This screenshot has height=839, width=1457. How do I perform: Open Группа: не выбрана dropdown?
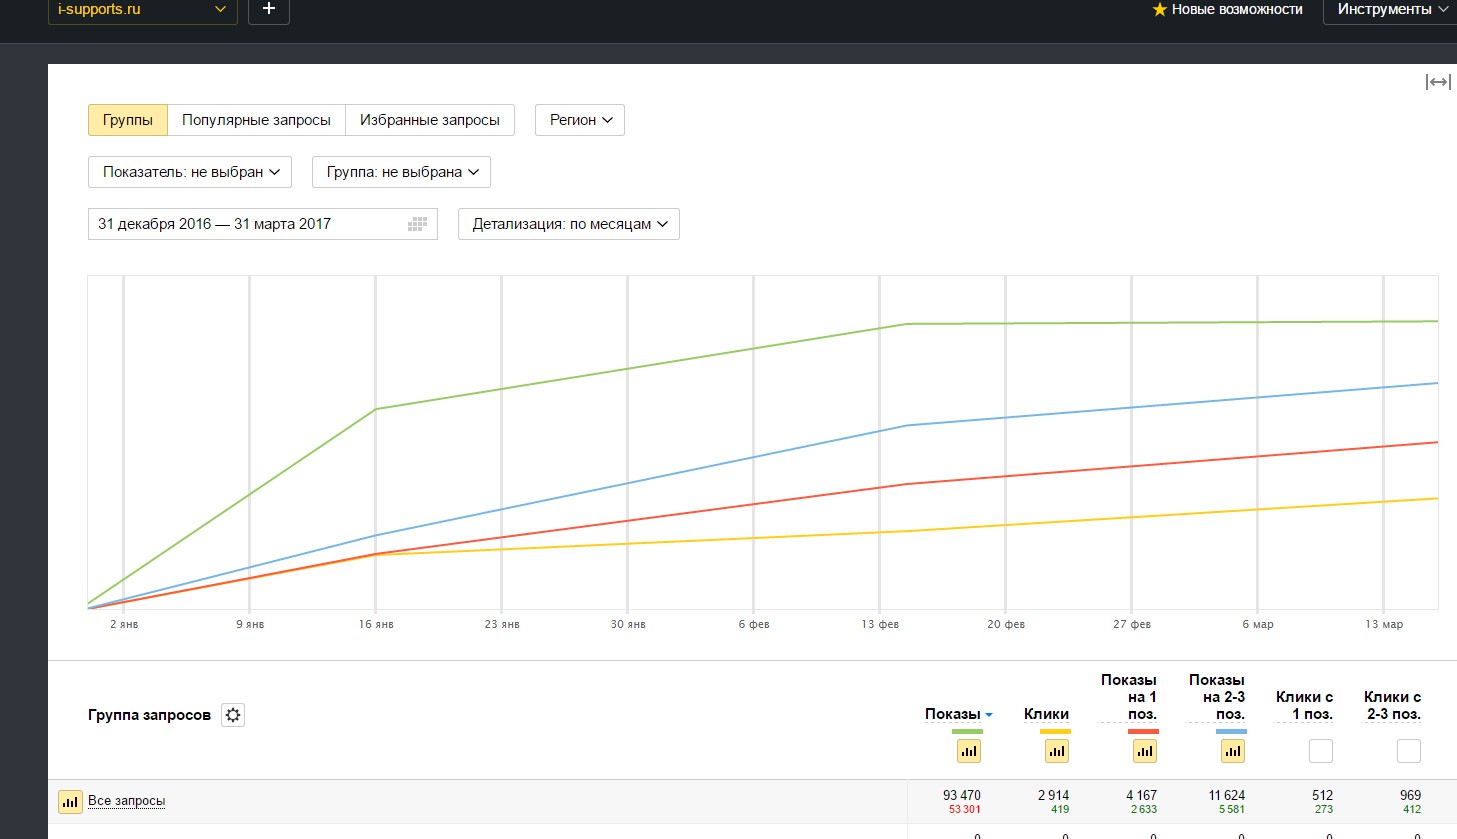click(401, 172)
